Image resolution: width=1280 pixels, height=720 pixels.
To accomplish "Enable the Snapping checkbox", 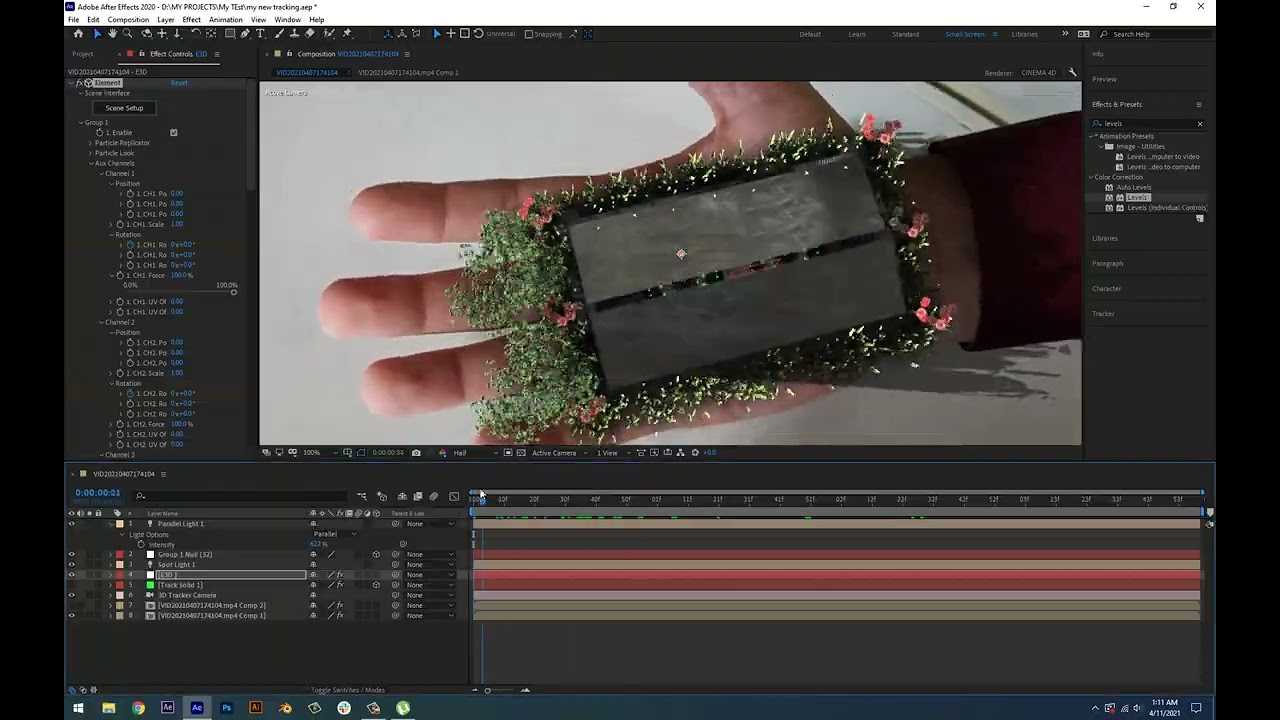I will click(529, 34).
